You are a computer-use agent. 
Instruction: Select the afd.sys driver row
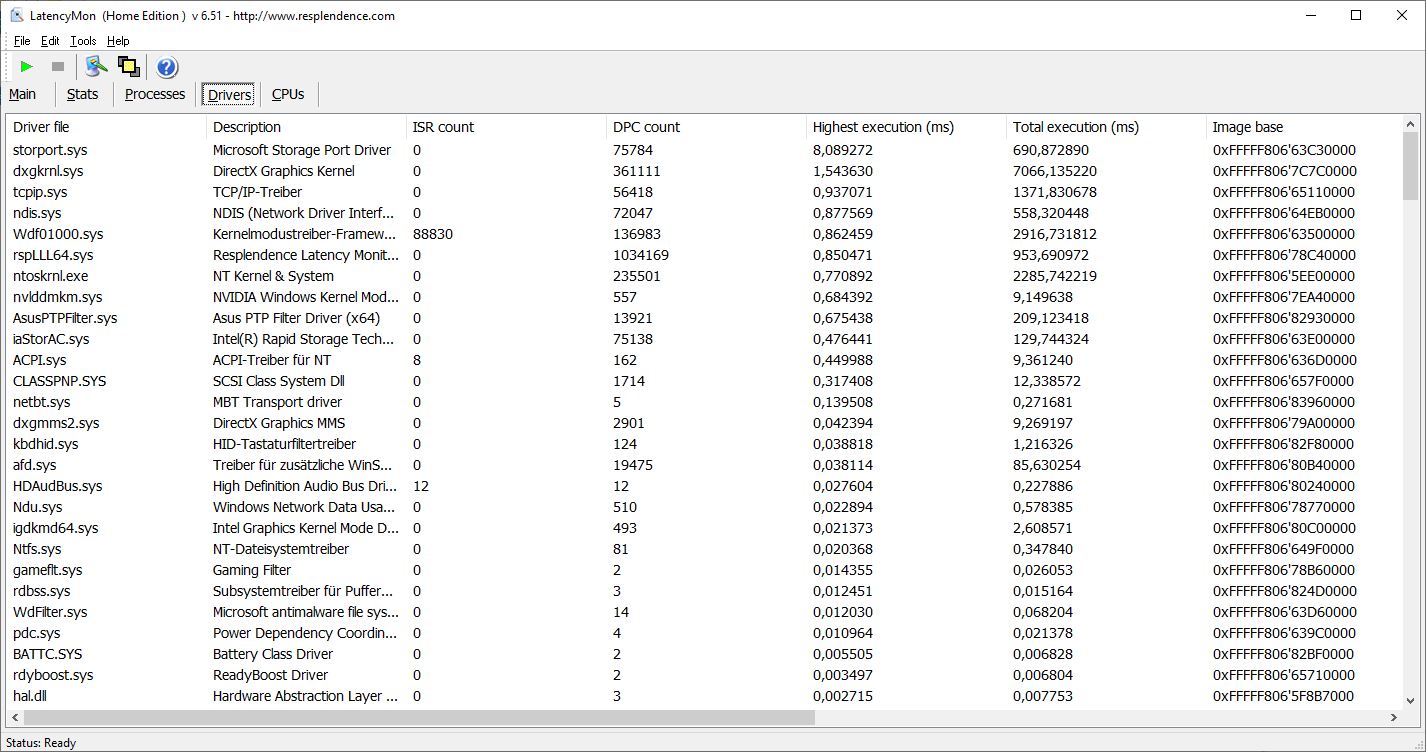(x=704, y=465)
